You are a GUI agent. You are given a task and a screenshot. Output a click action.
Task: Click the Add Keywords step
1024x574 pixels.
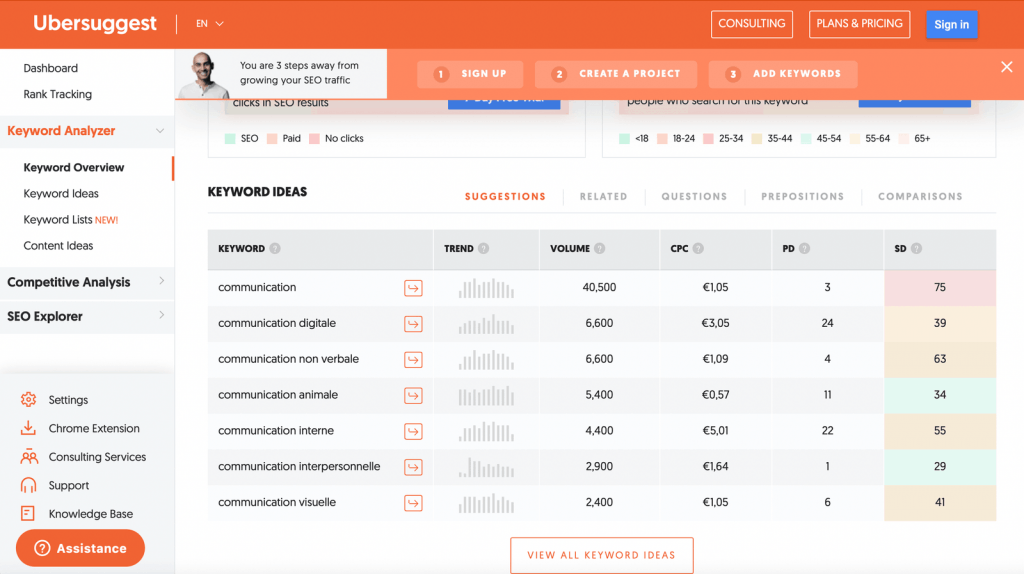pyautogui.click(x=783, y=74)
